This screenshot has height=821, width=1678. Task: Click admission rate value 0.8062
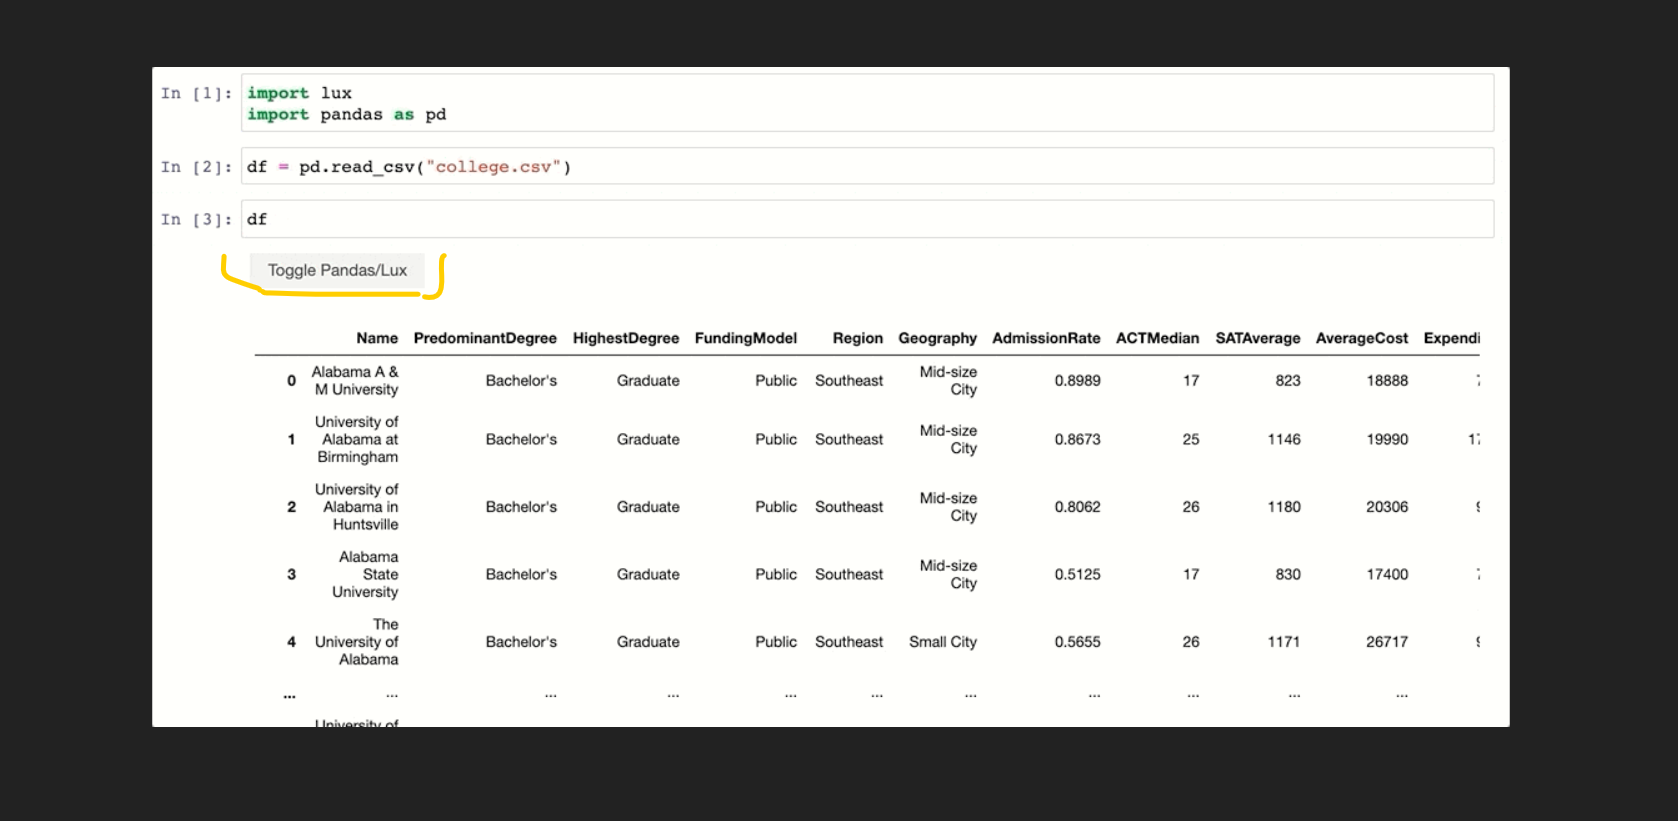1077,507
